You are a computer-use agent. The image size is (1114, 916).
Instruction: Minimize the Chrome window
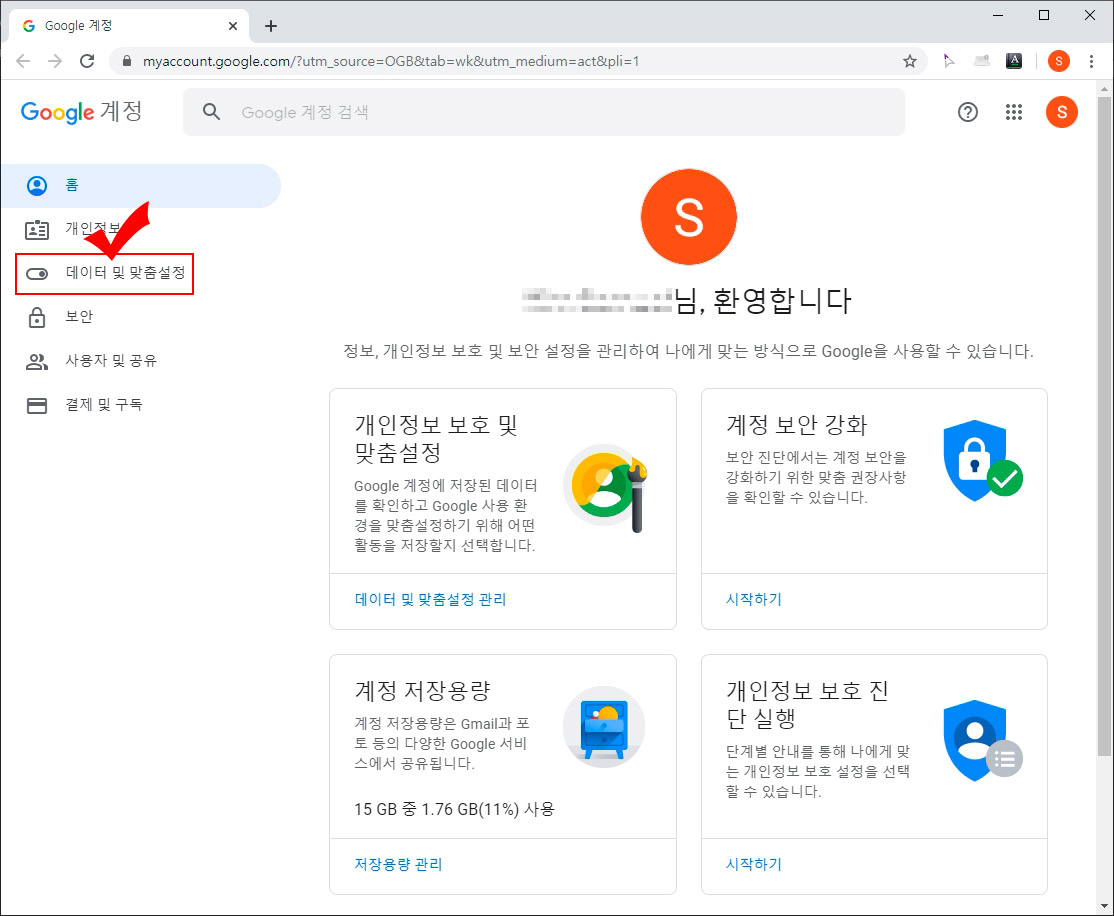[x=998, y=15]
